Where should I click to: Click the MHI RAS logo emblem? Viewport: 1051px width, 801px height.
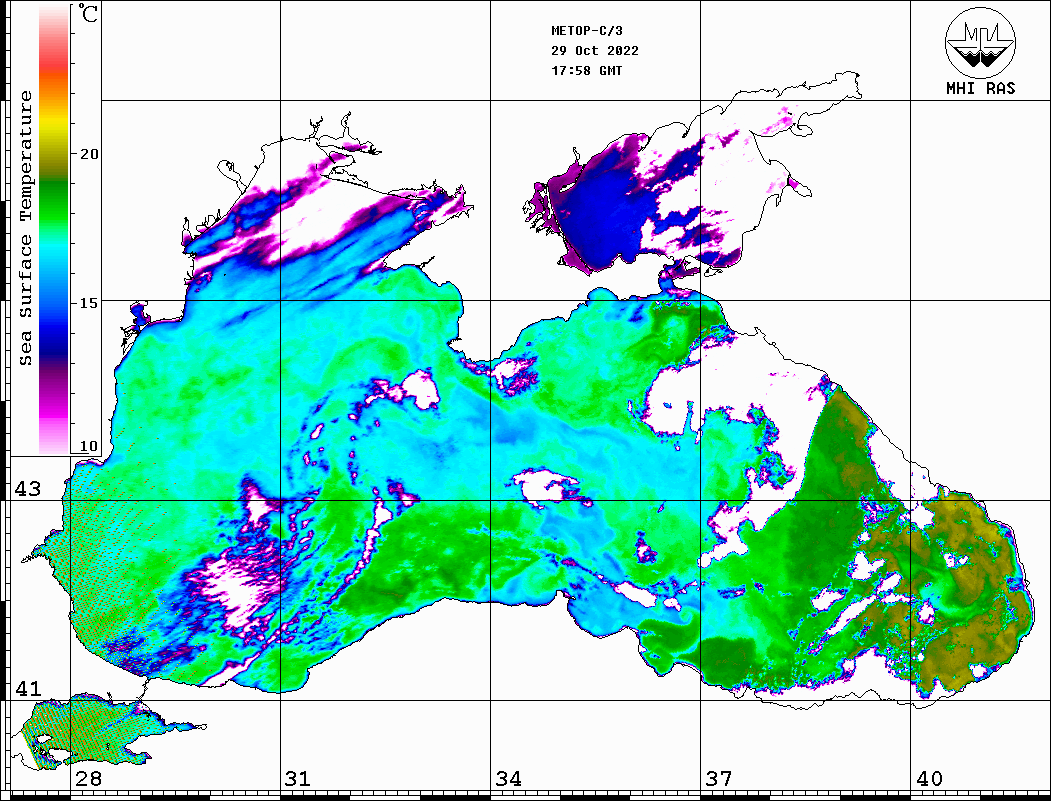point(980,42)
